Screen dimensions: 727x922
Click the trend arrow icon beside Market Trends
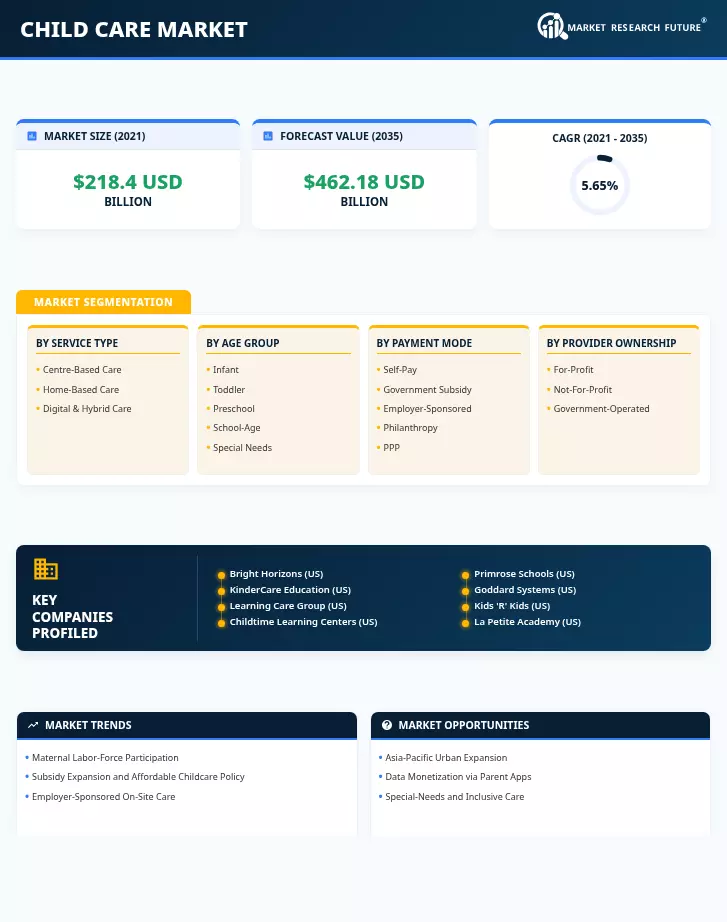tap(33, 725)
